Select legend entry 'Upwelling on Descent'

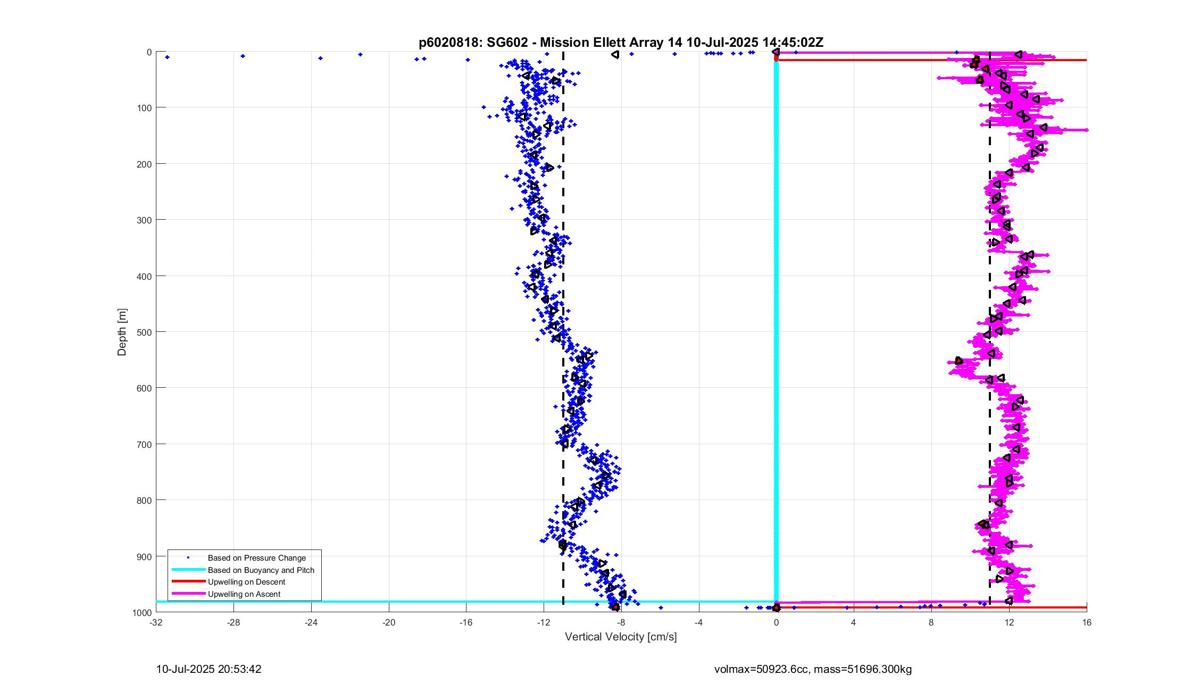(247, 581)
